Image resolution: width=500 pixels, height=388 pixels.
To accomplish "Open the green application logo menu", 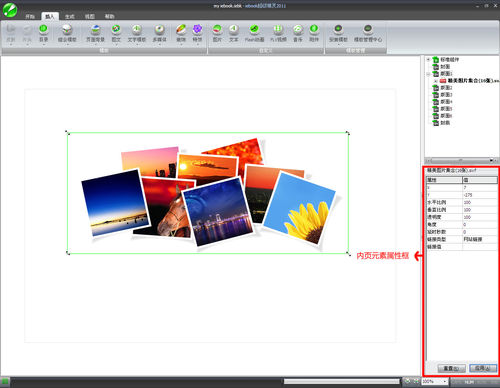I will pyautogui.click(x=10, y=9).
